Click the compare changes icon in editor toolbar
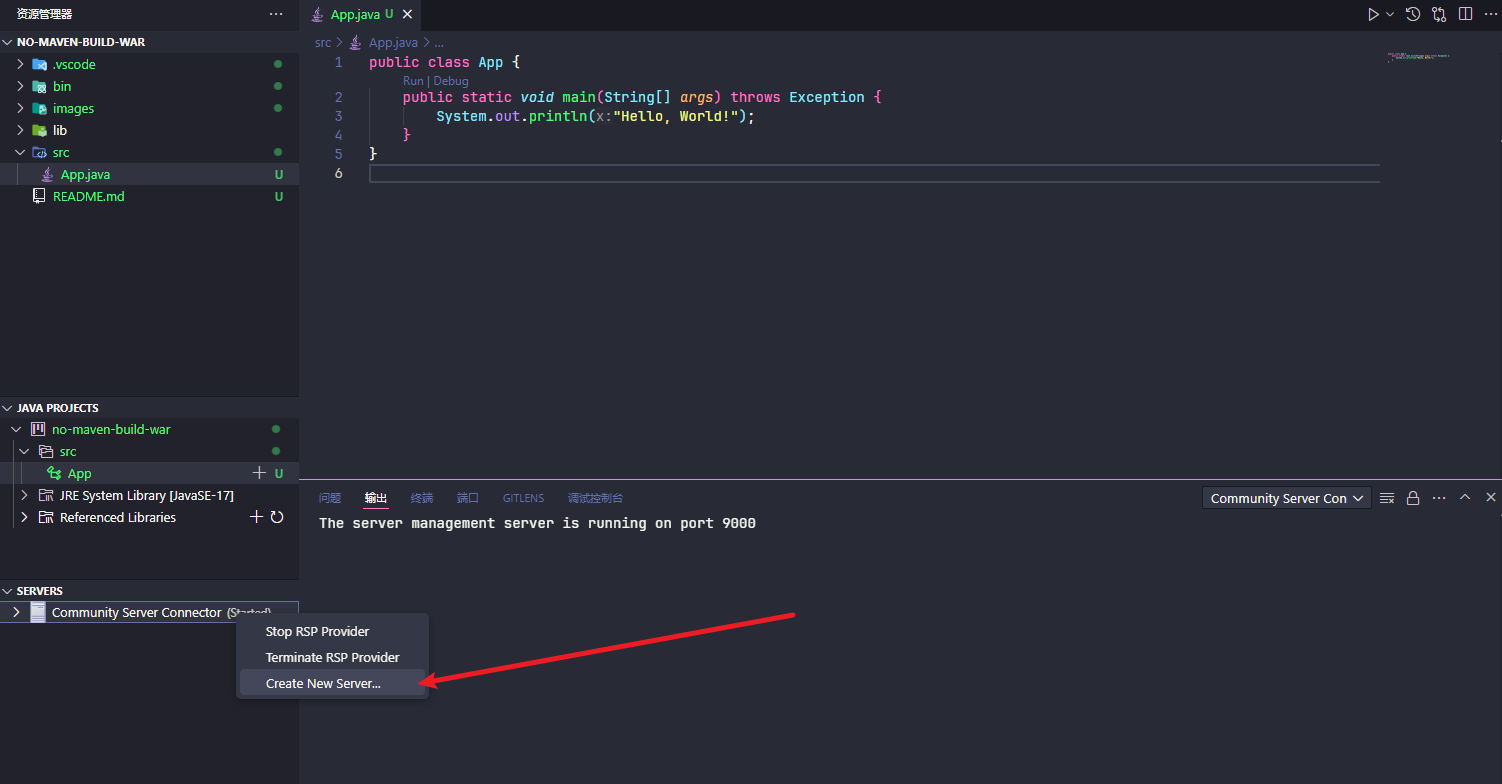Image resolution: width=1502 pixels, height=784 pixels. (x=1439, y=14)
